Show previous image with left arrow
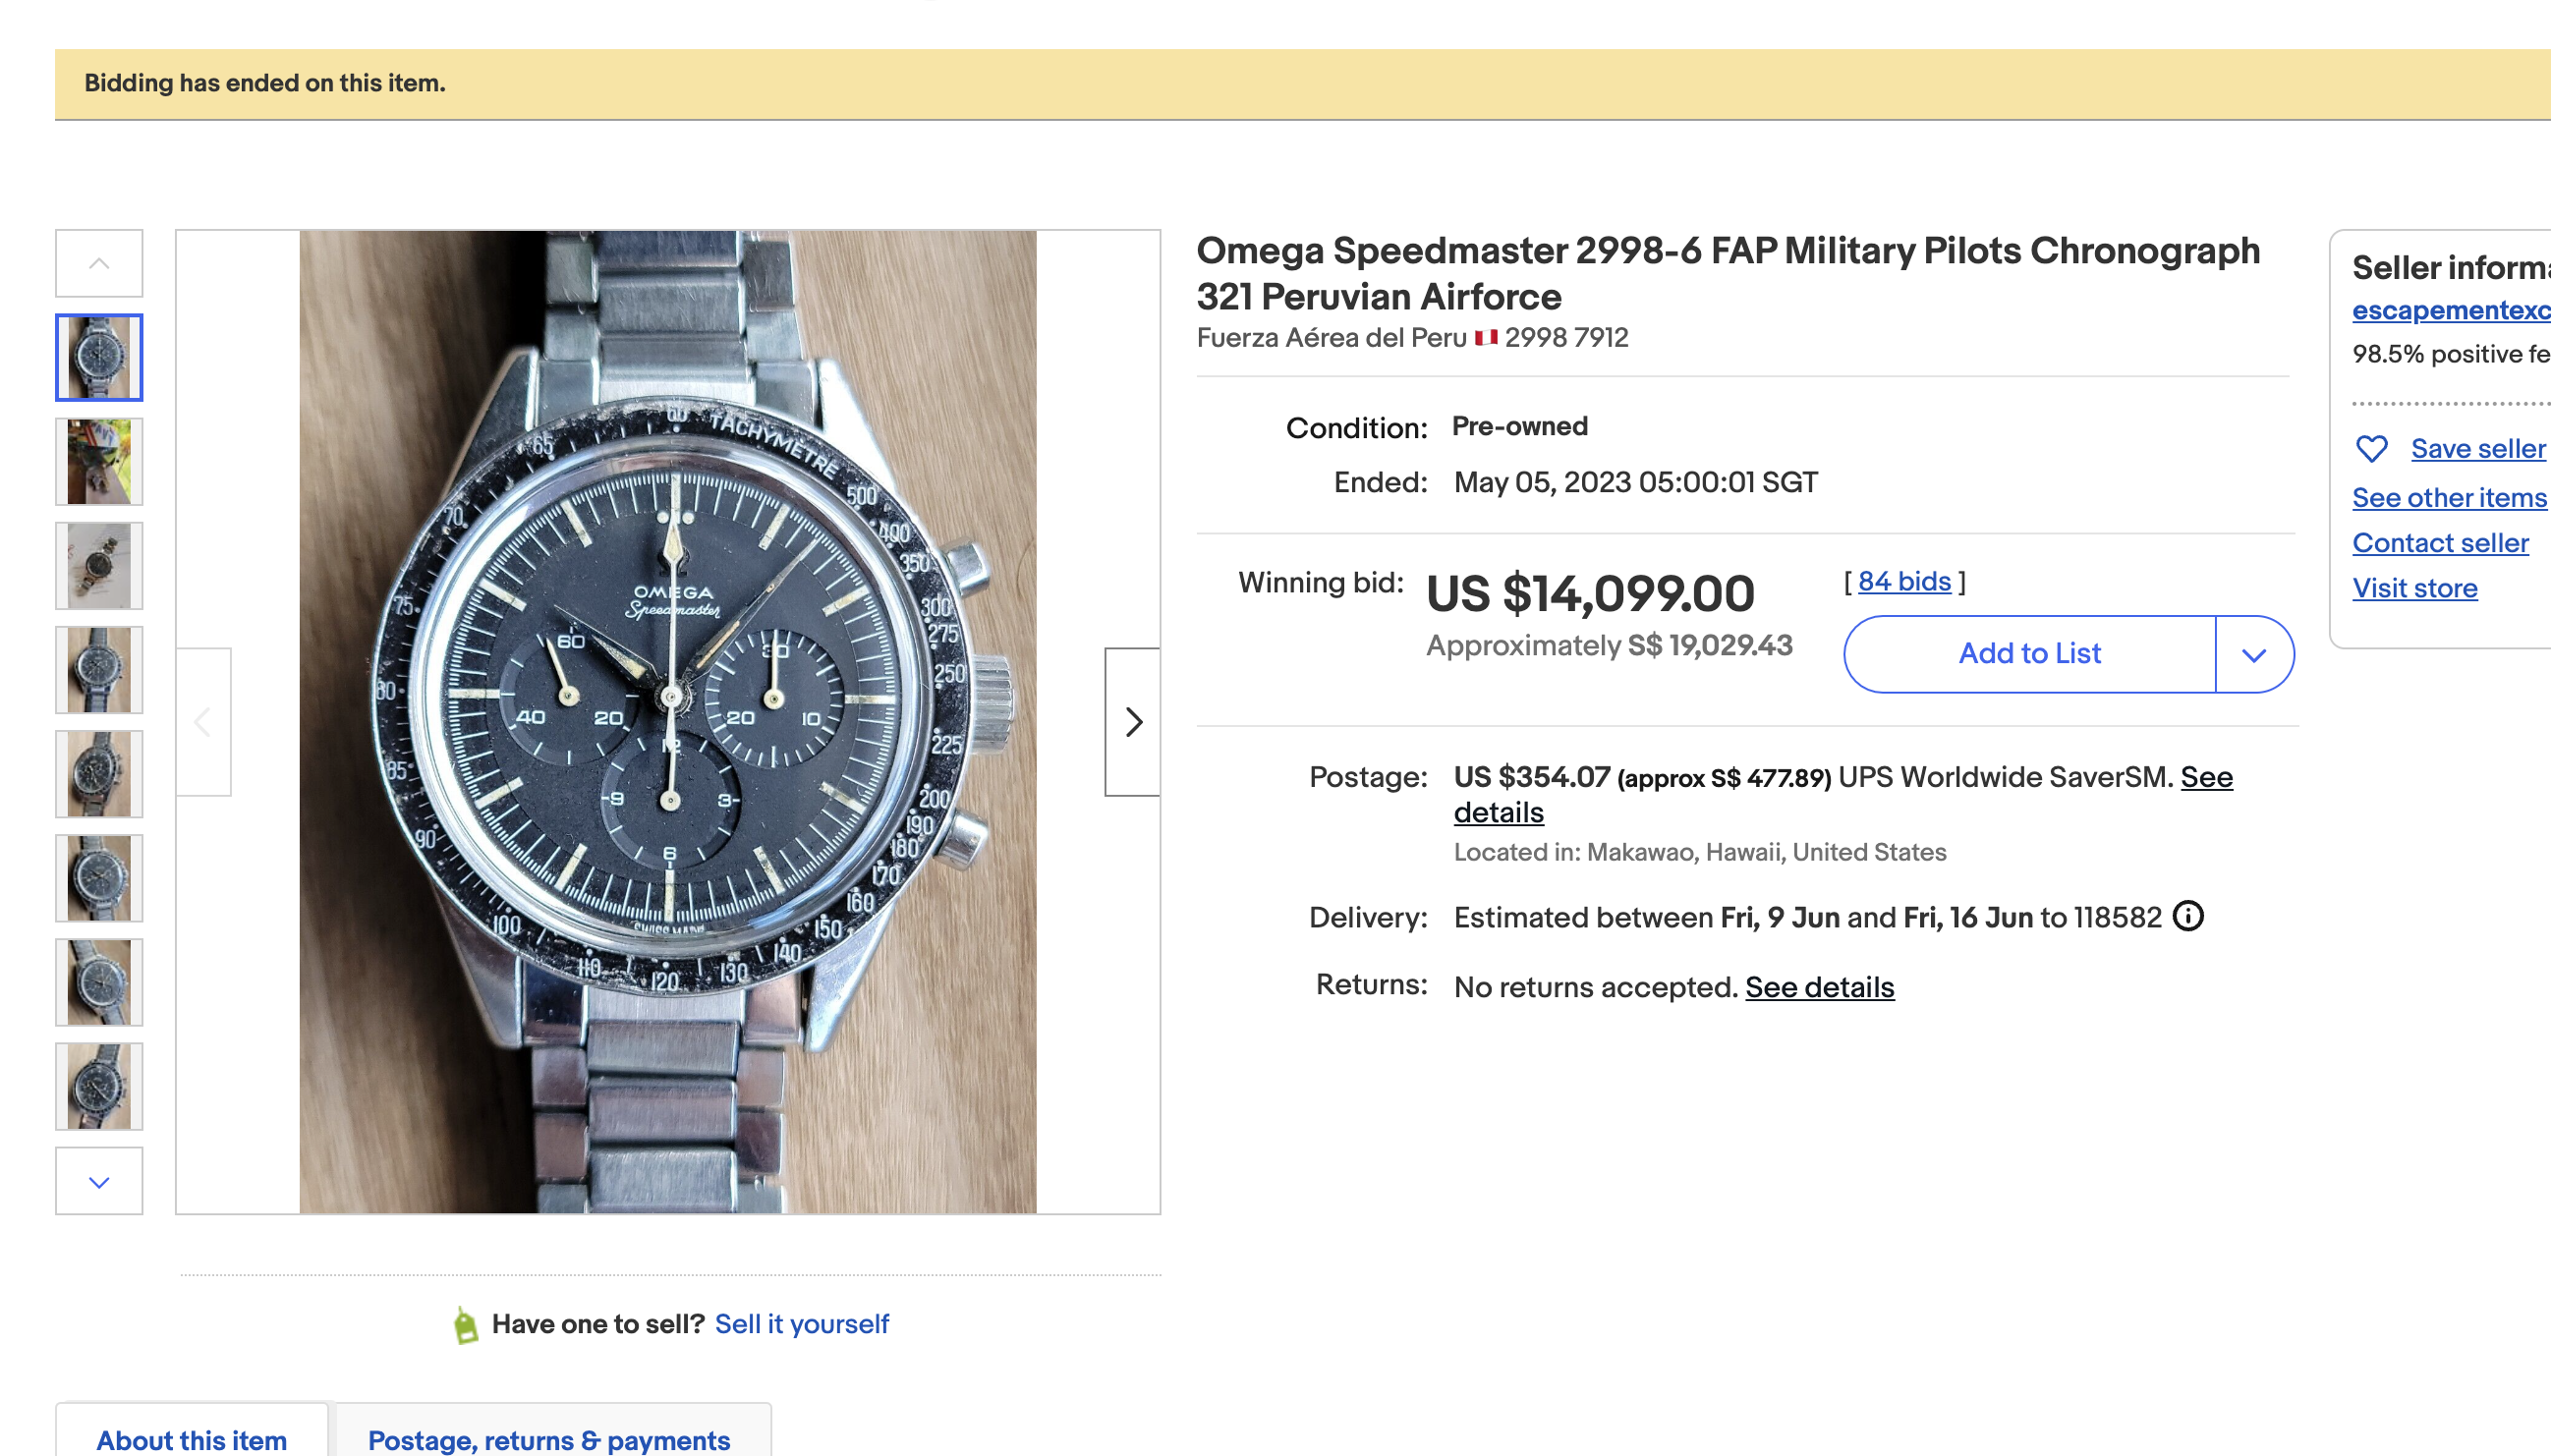This screenshot has width=2551, height=1456. click(203, 722)
